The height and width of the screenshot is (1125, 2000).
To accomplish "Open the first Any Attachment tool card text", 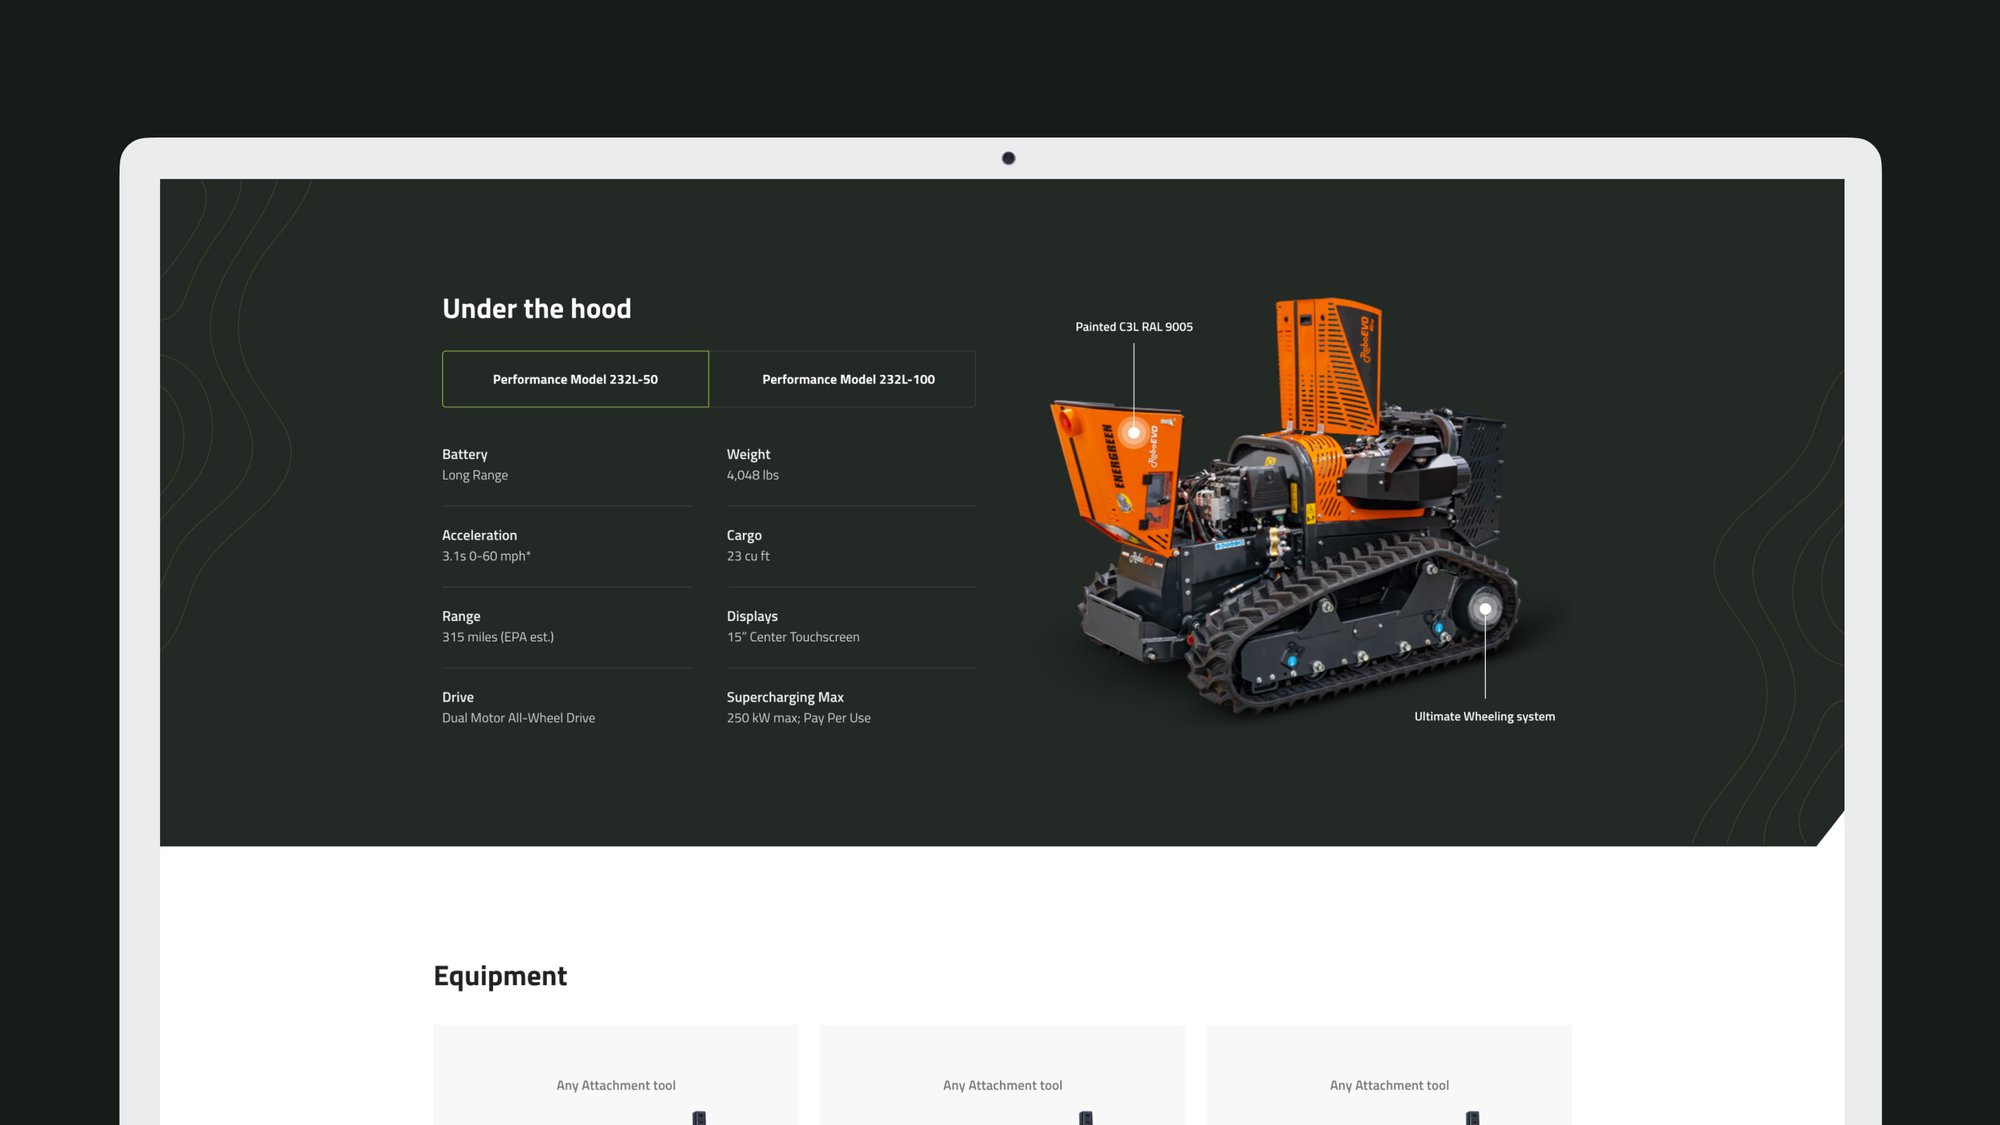I will [x=616, y=1085].
